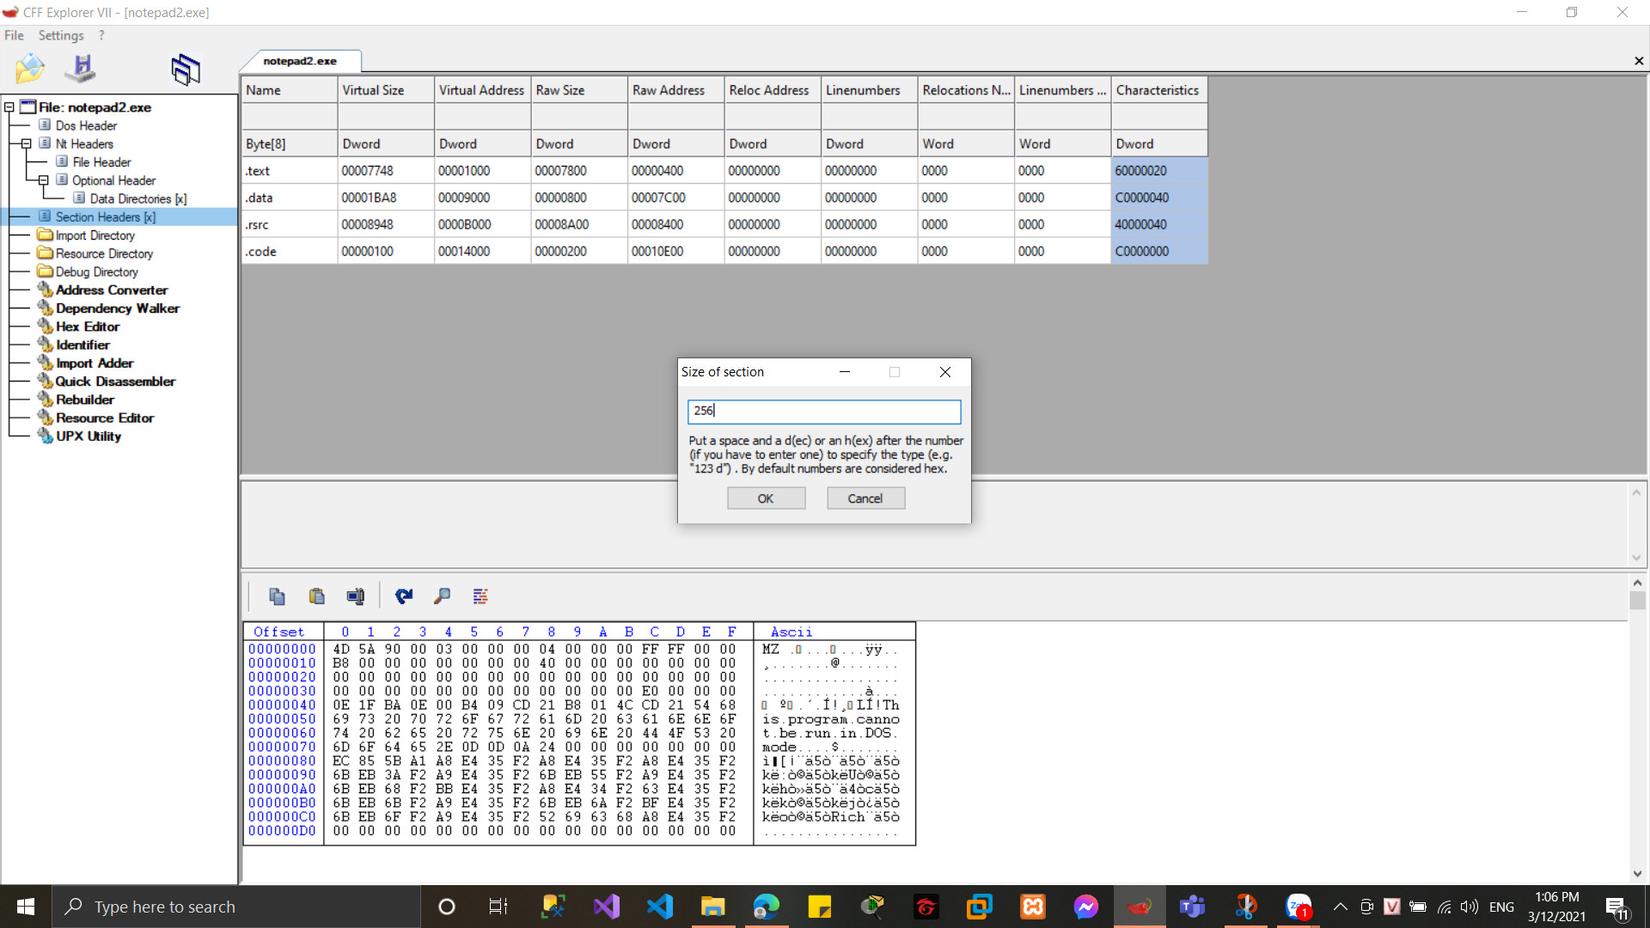Select Data Directories [x] in the tree
The image size is (1650, 928).
[x=138, y=199]
